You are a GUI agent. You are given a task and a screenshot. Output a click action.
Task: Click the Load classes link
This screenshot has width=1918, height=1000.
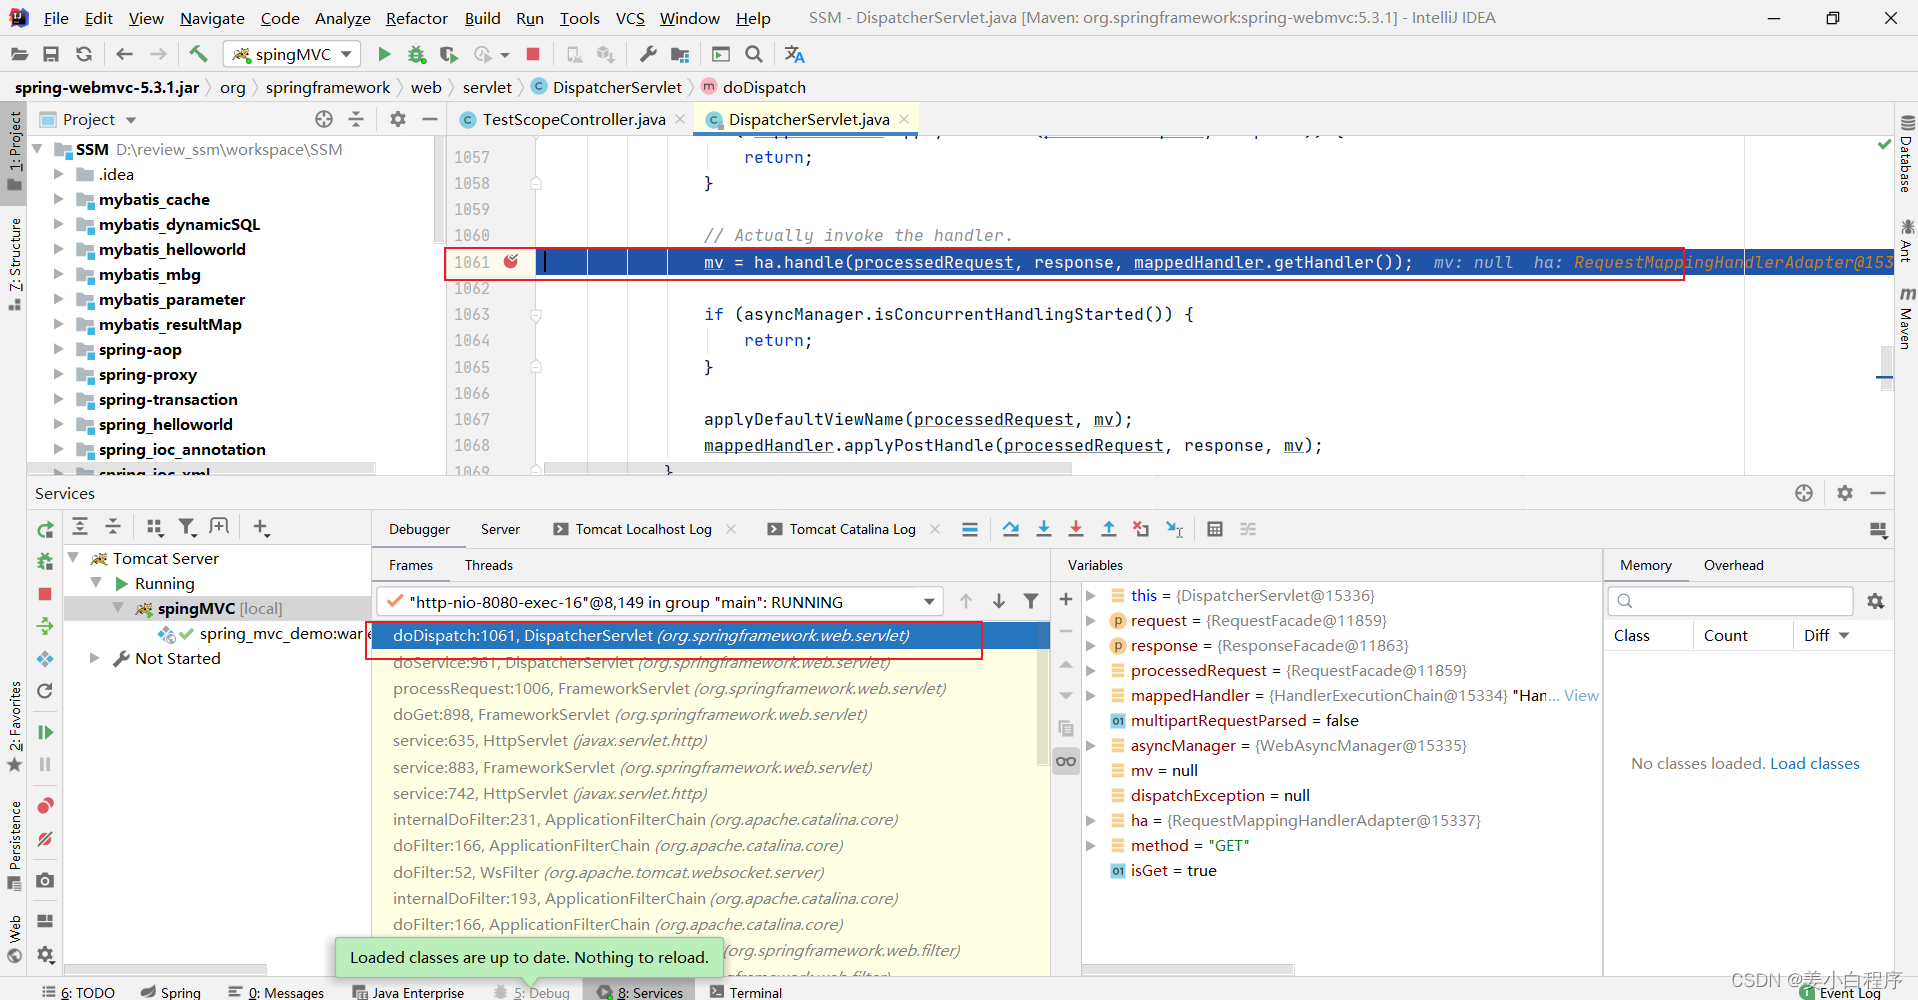pyautogui.click(x=1814, y=764)
